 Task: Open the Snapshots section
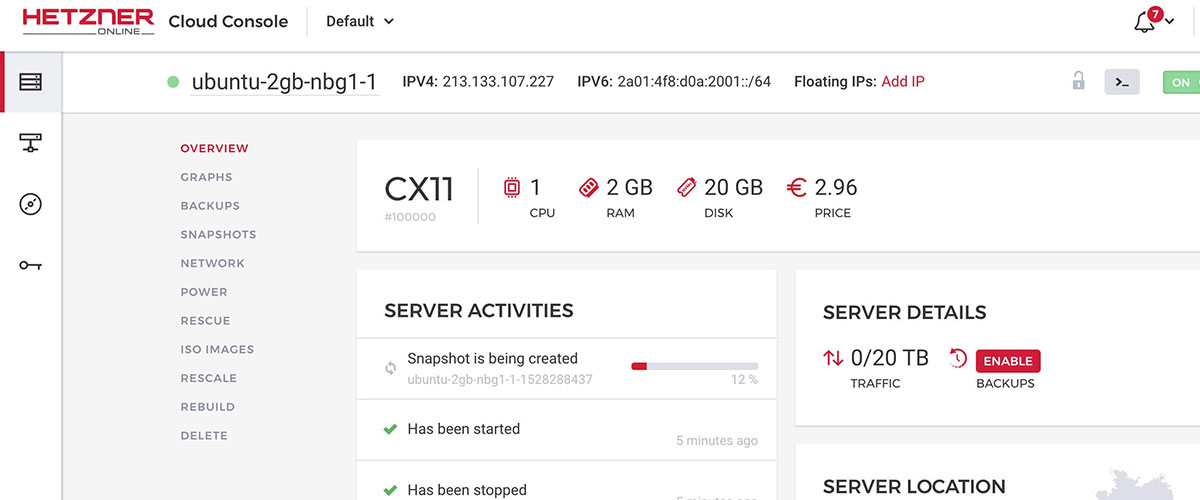[218, 234]
